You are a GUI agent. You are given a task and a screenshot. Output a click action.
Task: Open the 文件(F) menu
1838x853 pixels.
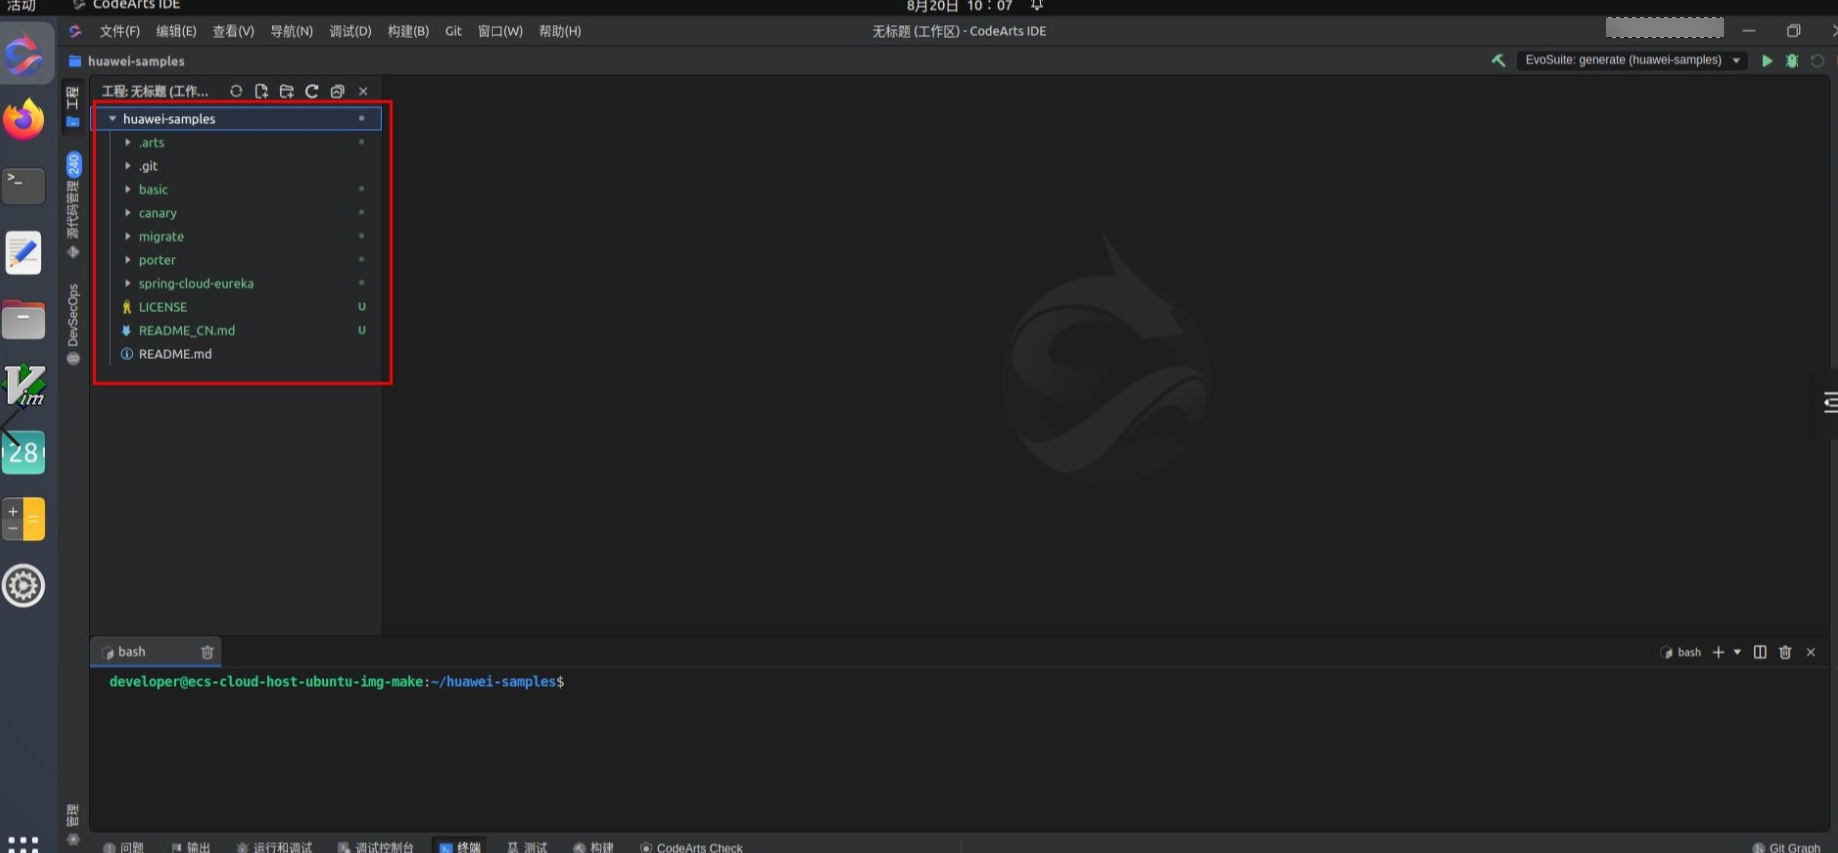coord(120,31)
